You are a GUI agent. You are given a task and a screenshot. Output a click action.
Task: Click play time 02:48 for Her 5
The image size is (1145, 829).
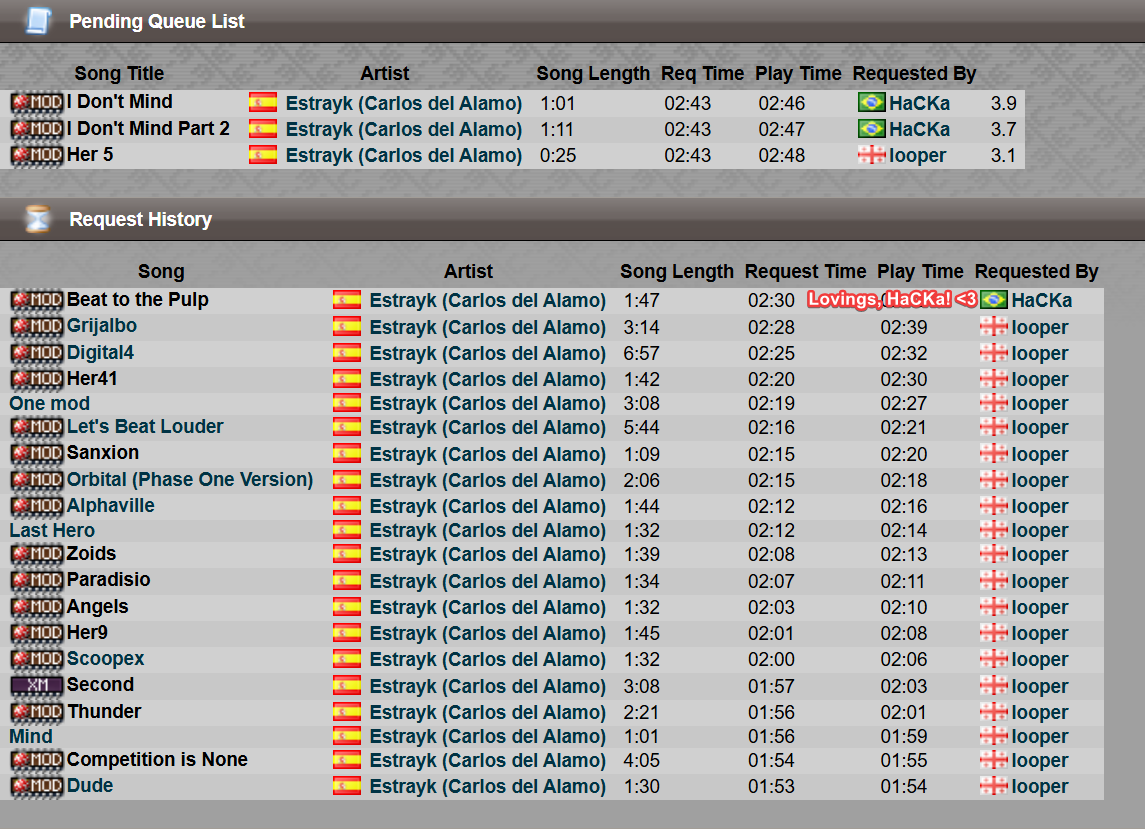[781, 156]
